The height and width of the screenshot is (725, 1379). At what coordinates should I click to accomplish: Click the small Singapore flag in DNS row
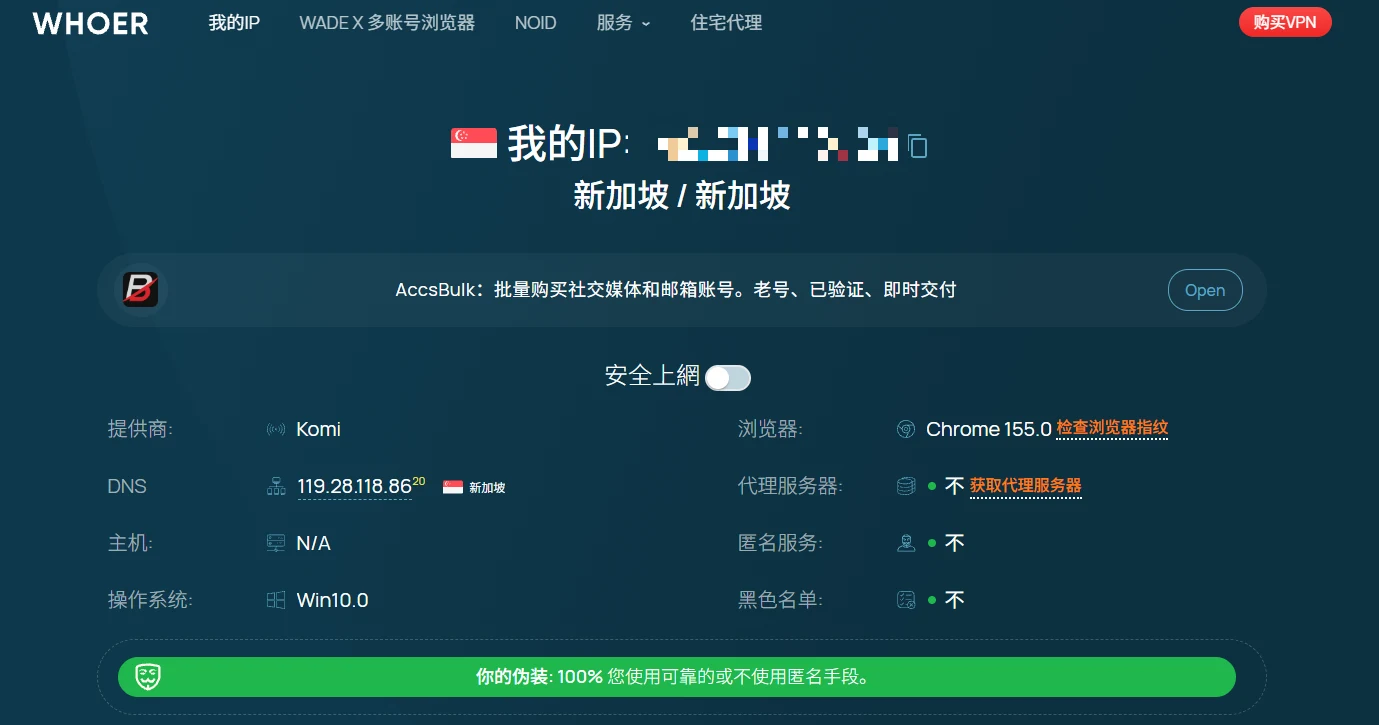pyautogui.click(x=453, y=487)
